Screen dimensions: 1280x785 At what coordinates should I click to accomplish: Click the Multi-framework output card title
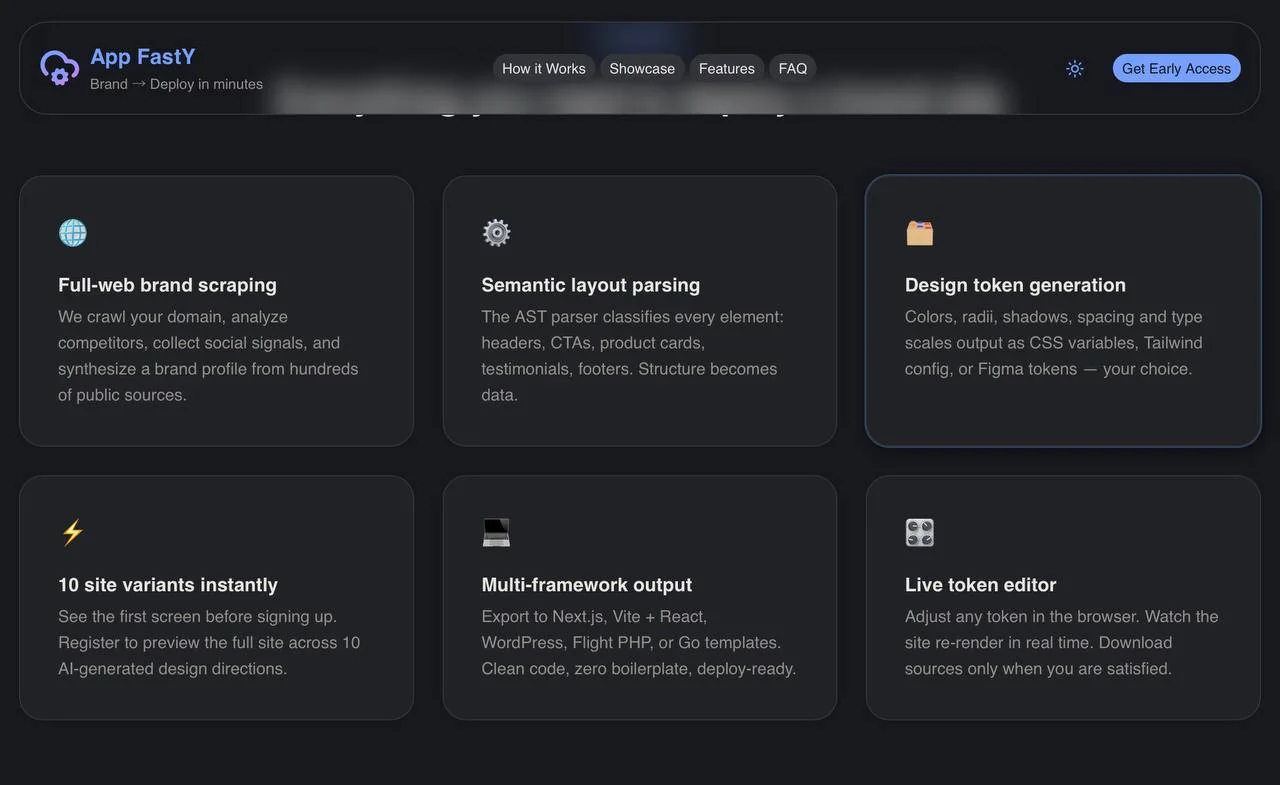(587, 585)
